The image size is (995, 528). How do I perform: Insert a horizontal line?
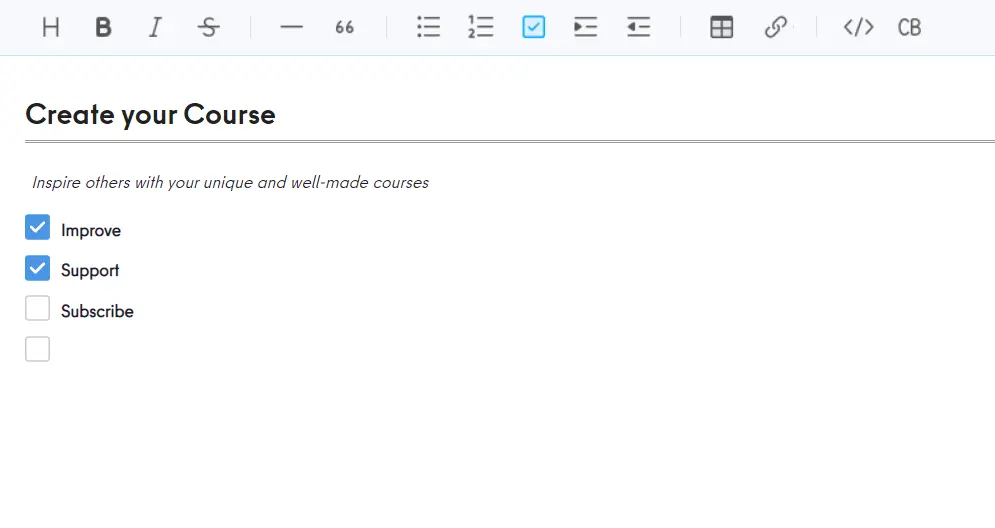(x=291, y=28)
